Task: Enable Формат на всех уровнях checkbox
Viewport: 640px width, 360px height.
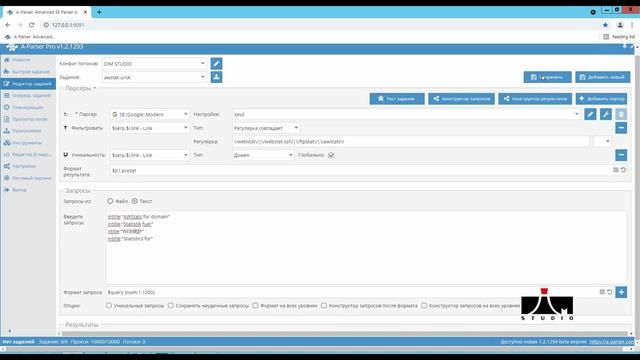Action: (255, 305)
